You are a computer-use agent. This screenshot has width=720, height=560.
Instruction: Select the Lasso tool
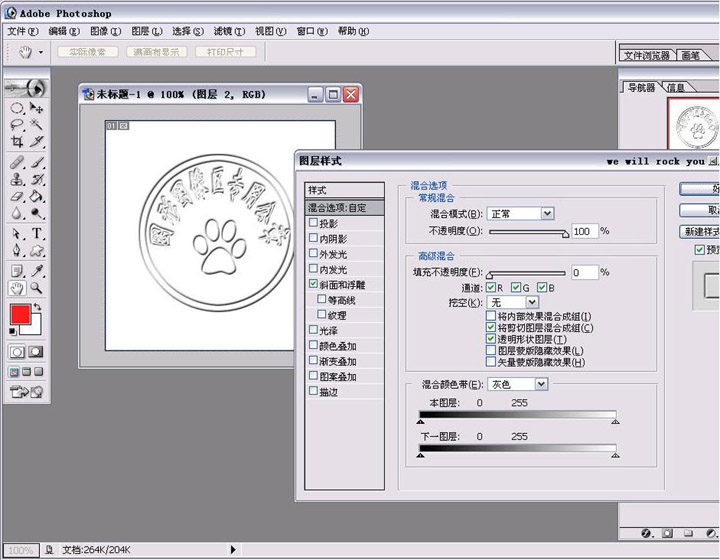click(x=17, y=125)
